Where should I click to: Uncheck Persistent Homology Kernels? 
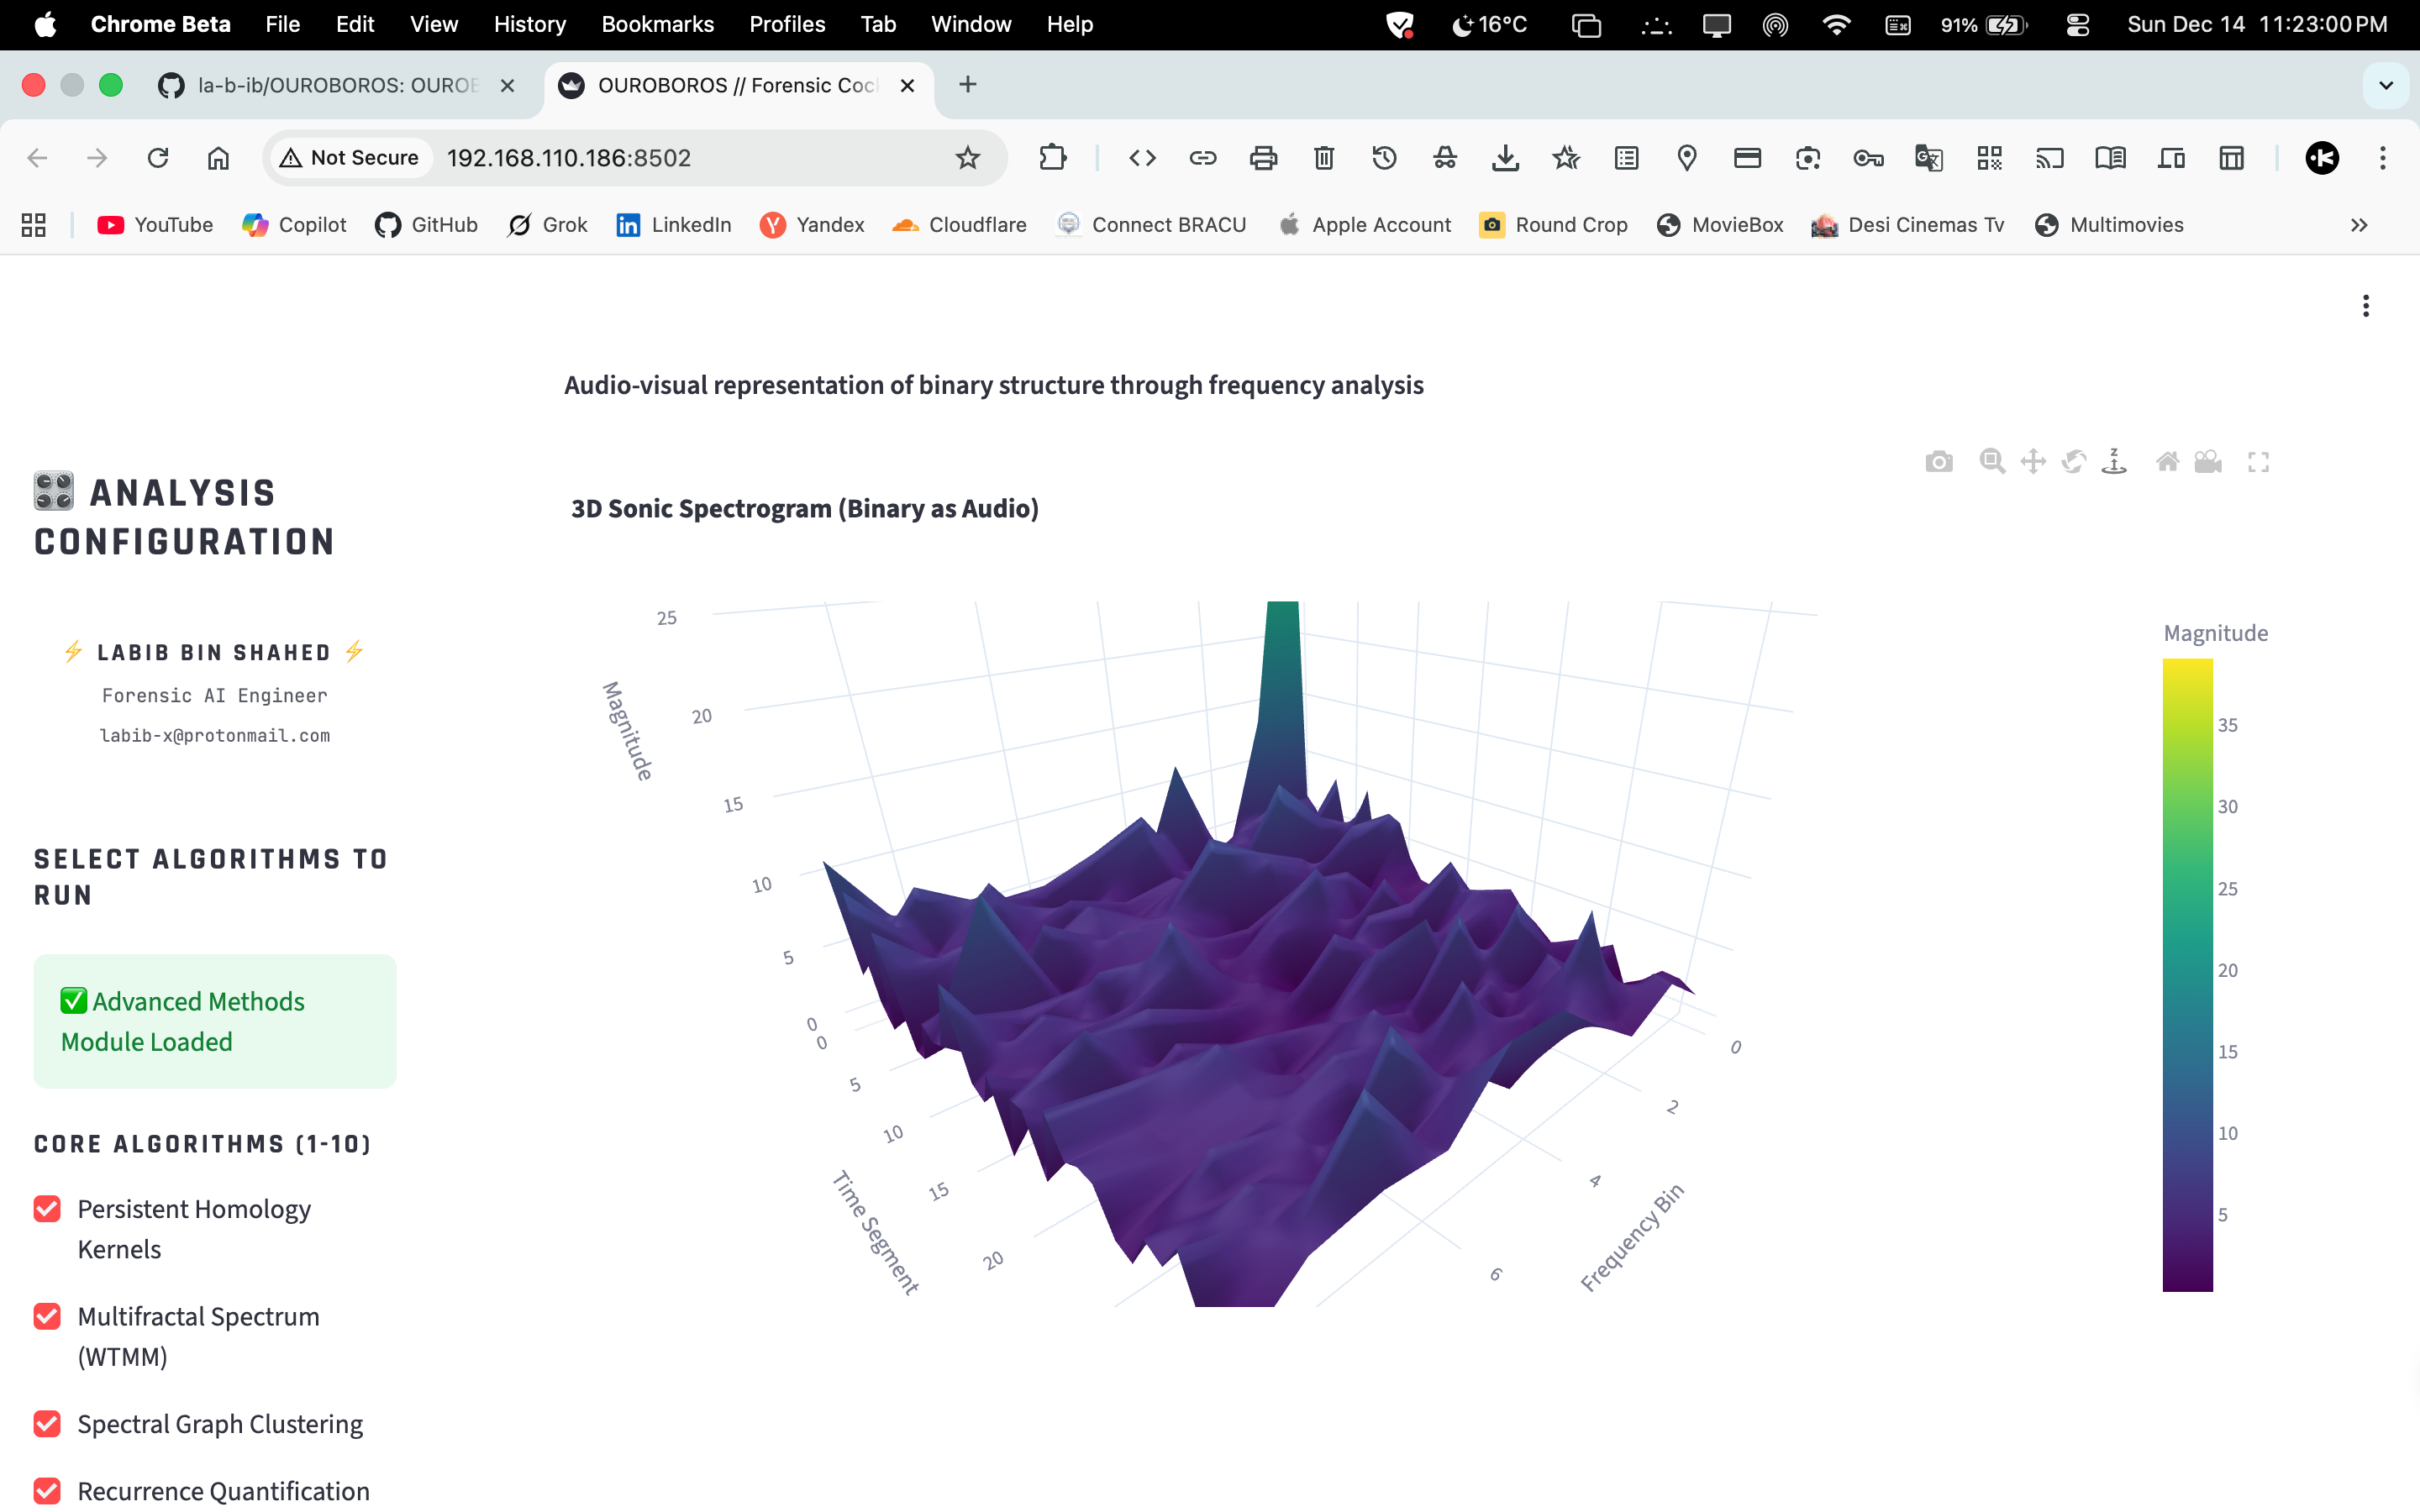coord(47,1209)
